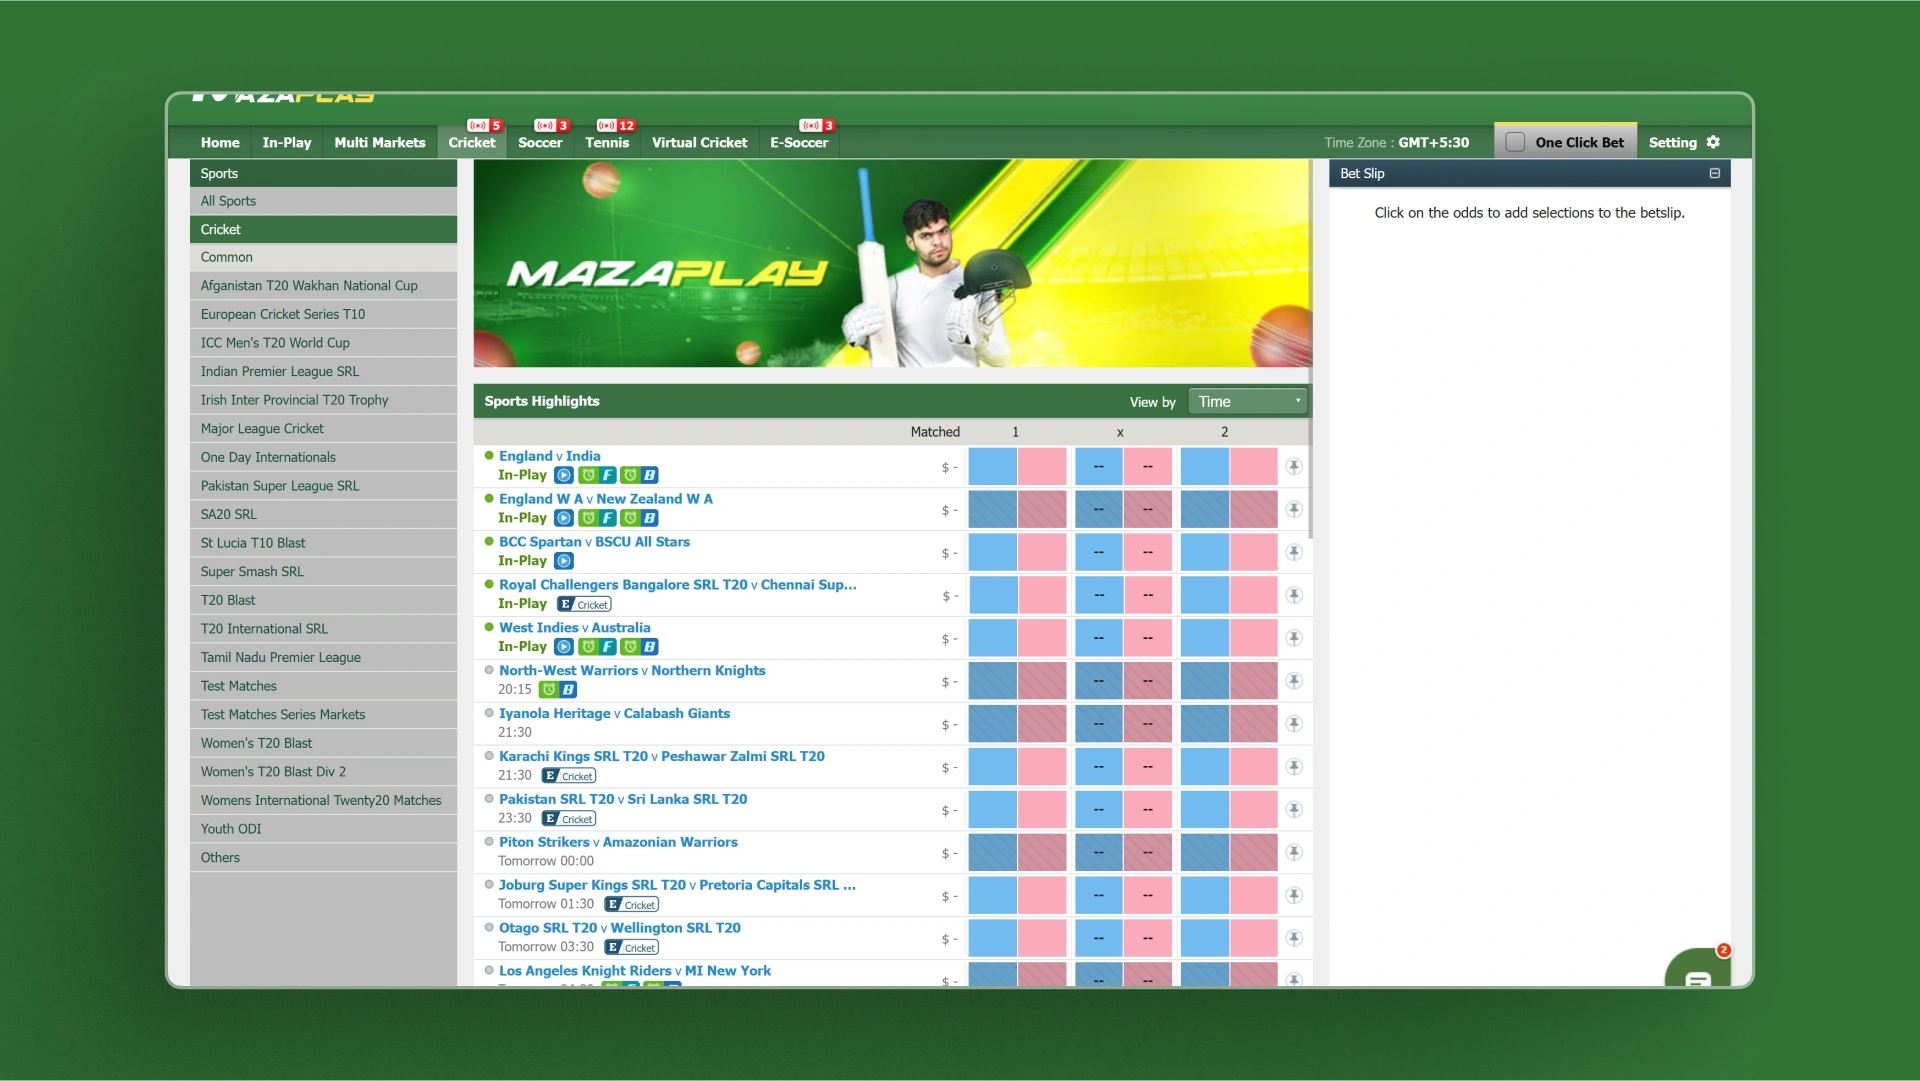Pin the Piton Strikers v Amazonian Warriors match
Viewport: 1920px width, 1081px height.
tap(1294, 853)
